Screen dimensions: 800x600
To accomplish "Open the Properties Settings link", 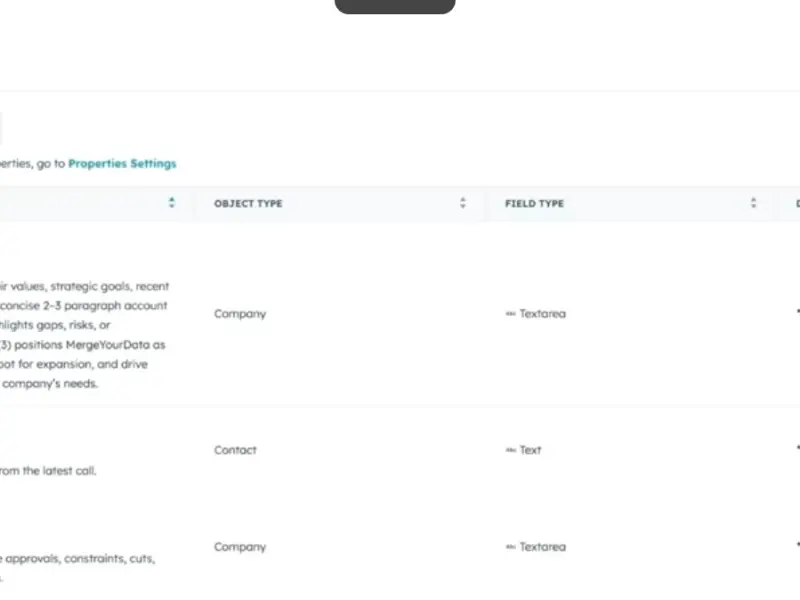I will click(x=122, y=163).
